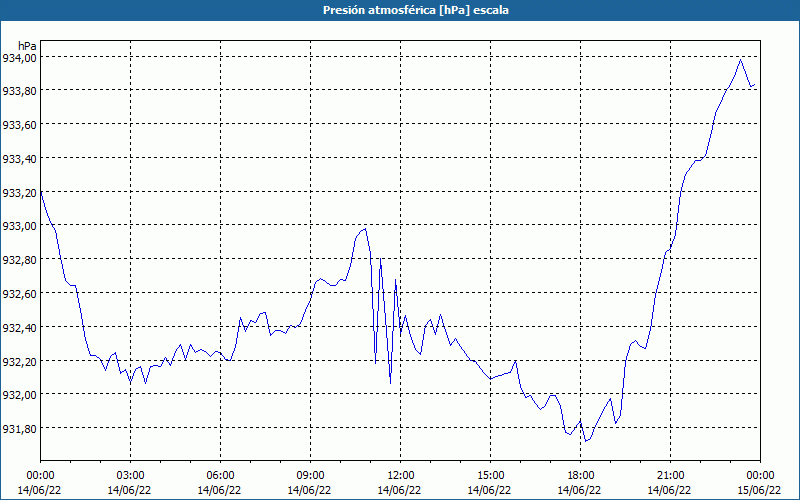Click the chart title 'Presión atmosférica [hPa] escala'
Image resolution: width=800 pixels, height=500 pixels.
click(415, 10)
